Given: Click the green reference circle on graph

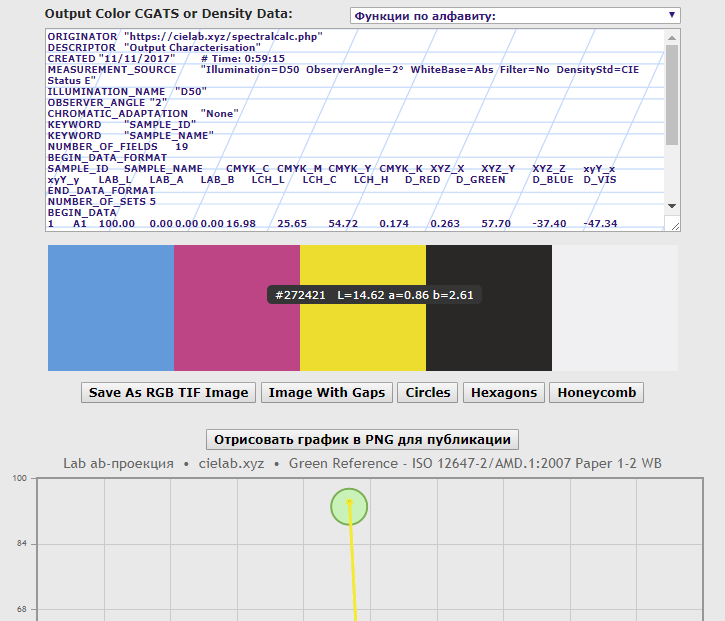Looking at the screenshot, I should (x=349, y=507).
